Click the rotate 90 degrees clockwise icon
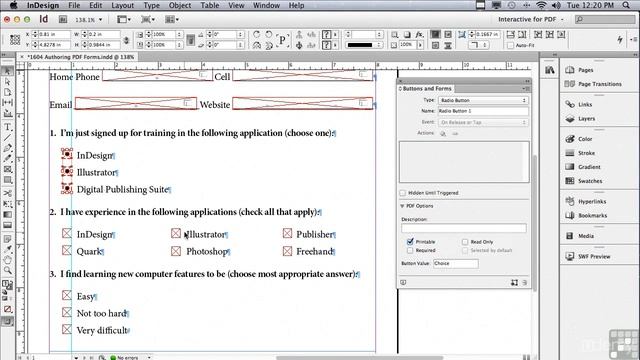The height and width of the screenshot is (360, 640). [x=256, y=35]
